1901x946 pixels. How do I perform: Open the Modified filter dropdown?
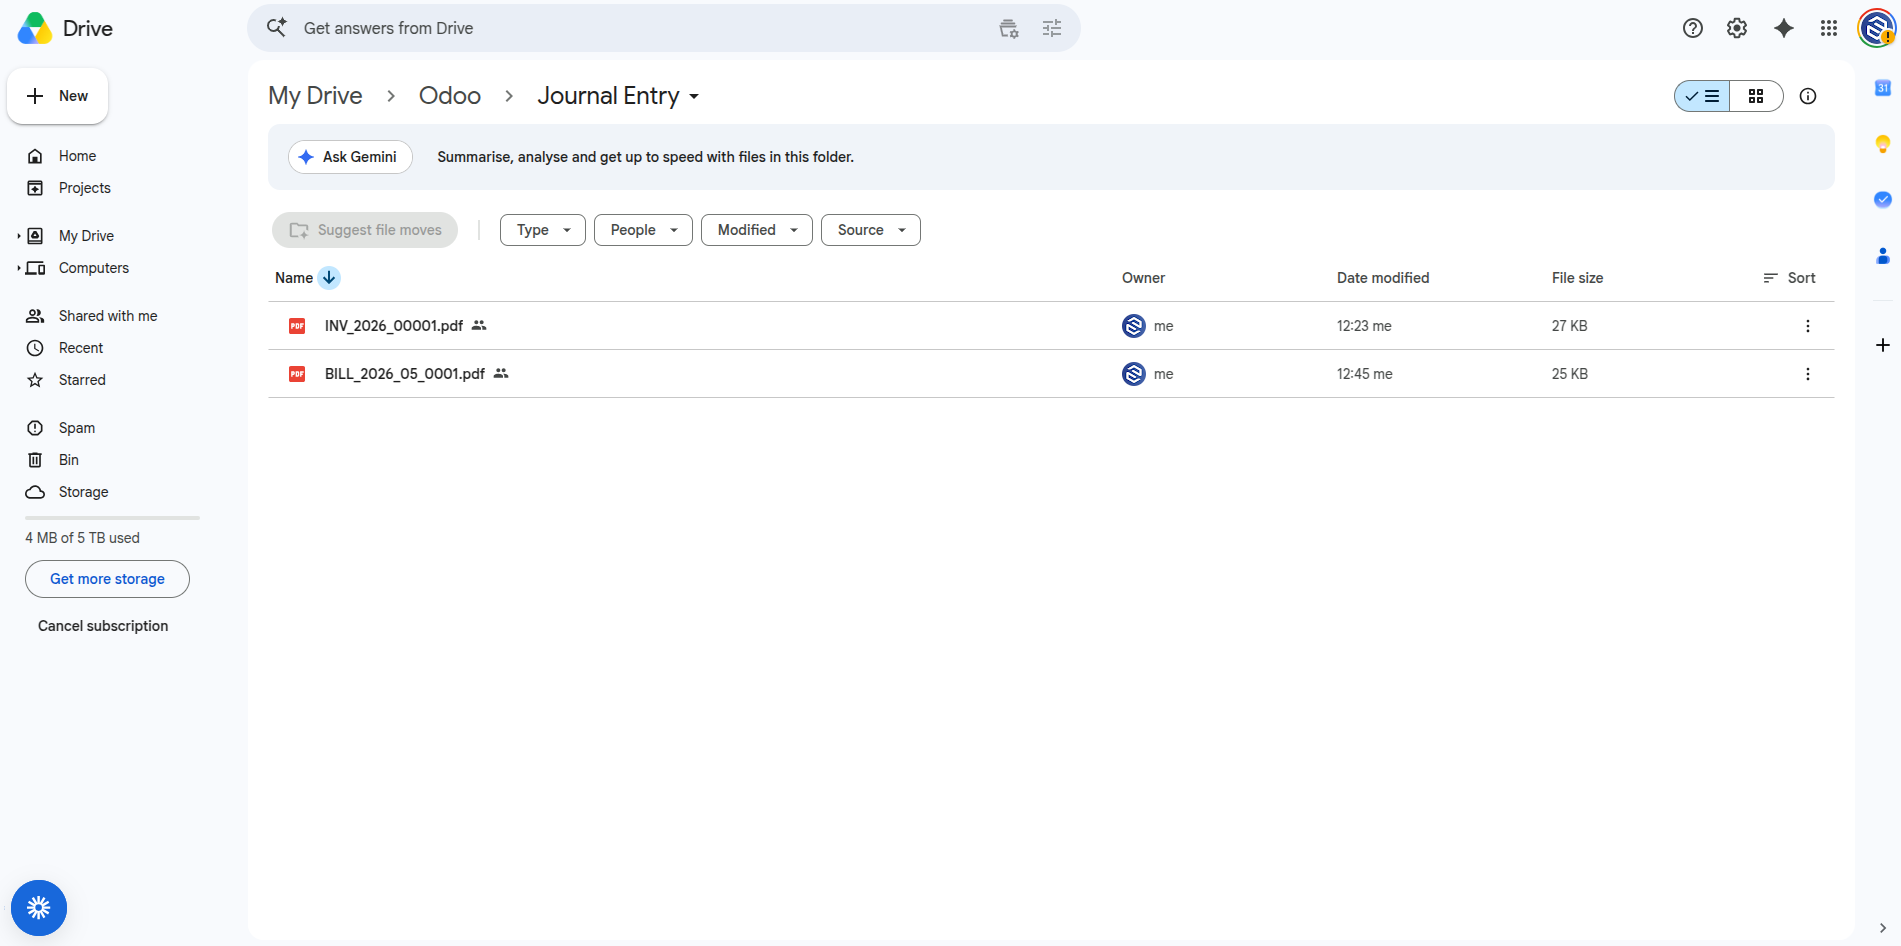click(x=757, y=230)
